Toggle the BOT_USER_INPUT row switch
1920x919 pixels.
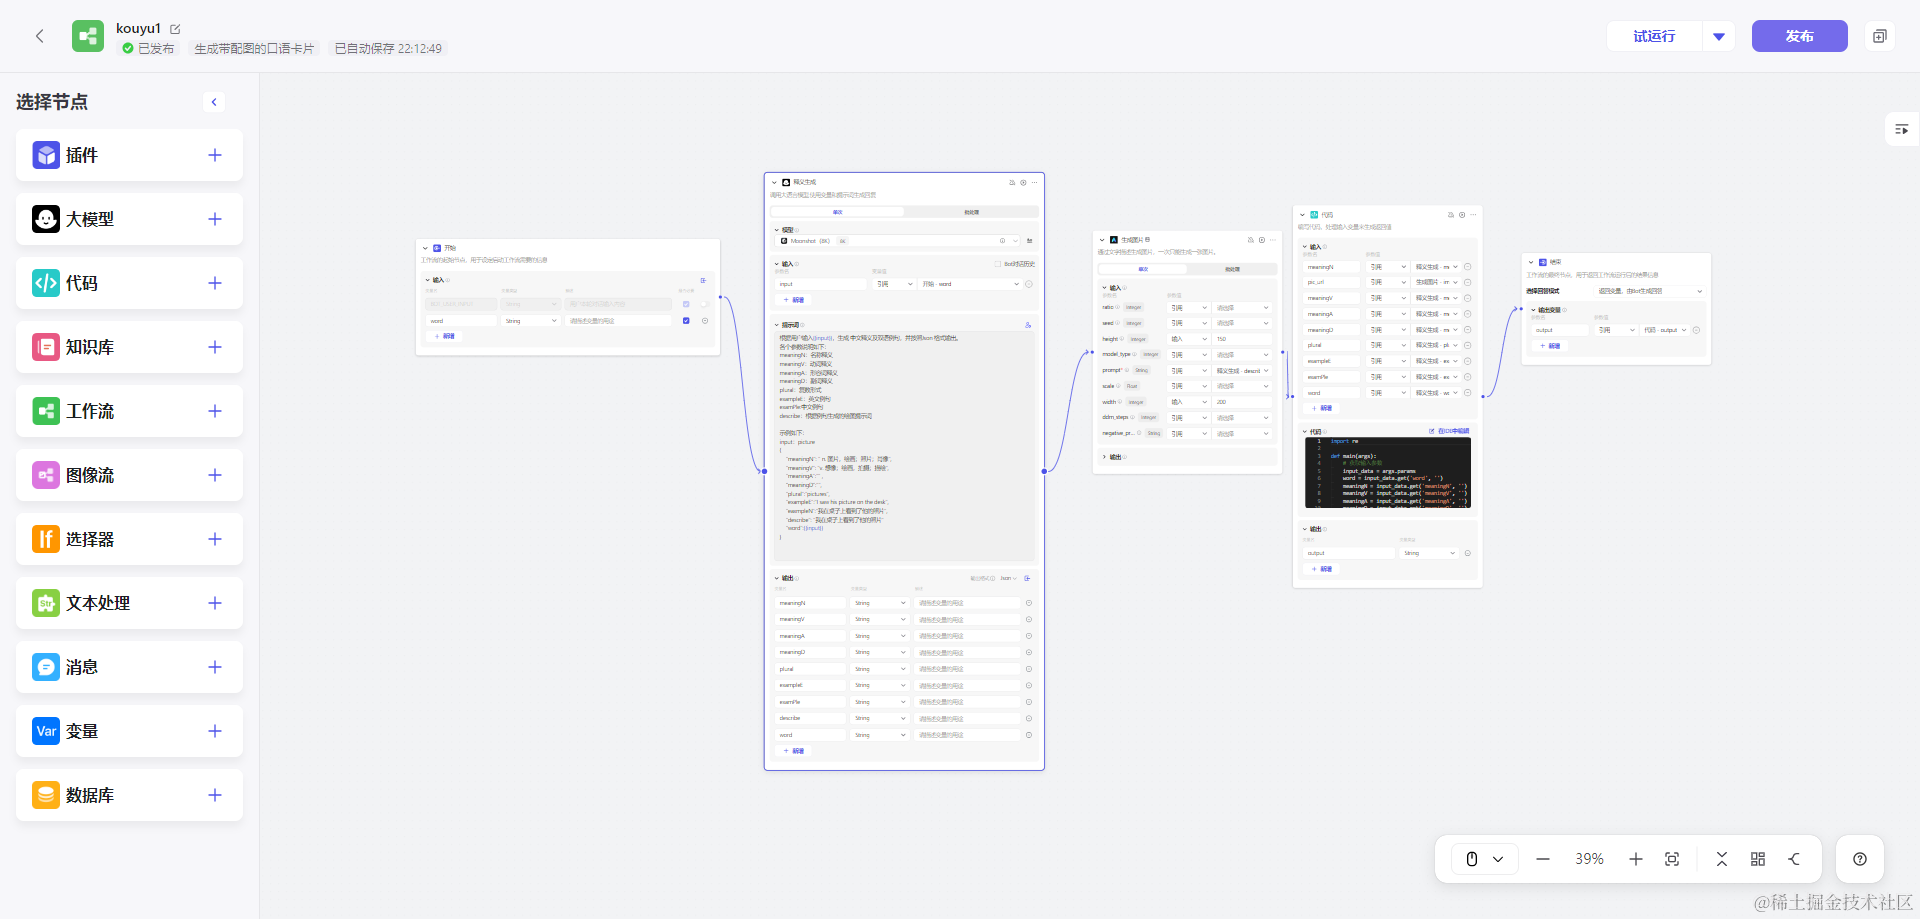point(704,304)
